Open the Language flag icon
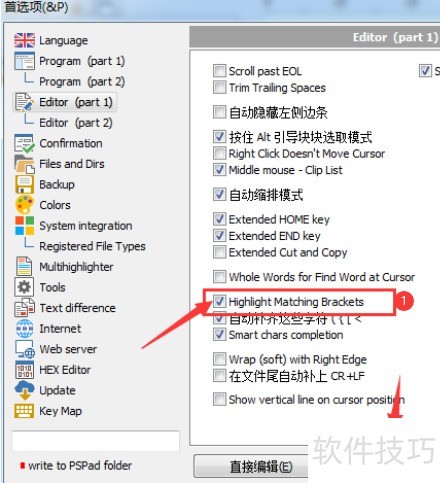This screenshot has width=440, height=483. [x=24, y=41]
